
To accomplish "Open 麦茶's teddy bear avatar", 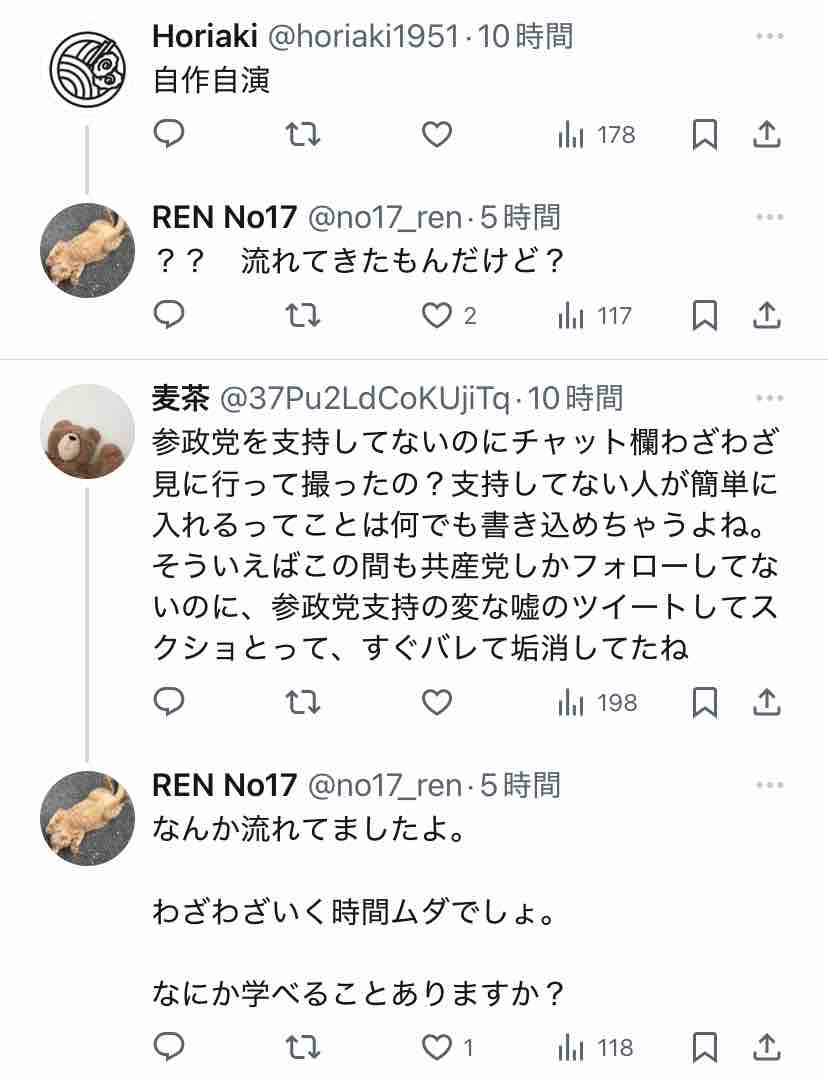I will (88, 431).
